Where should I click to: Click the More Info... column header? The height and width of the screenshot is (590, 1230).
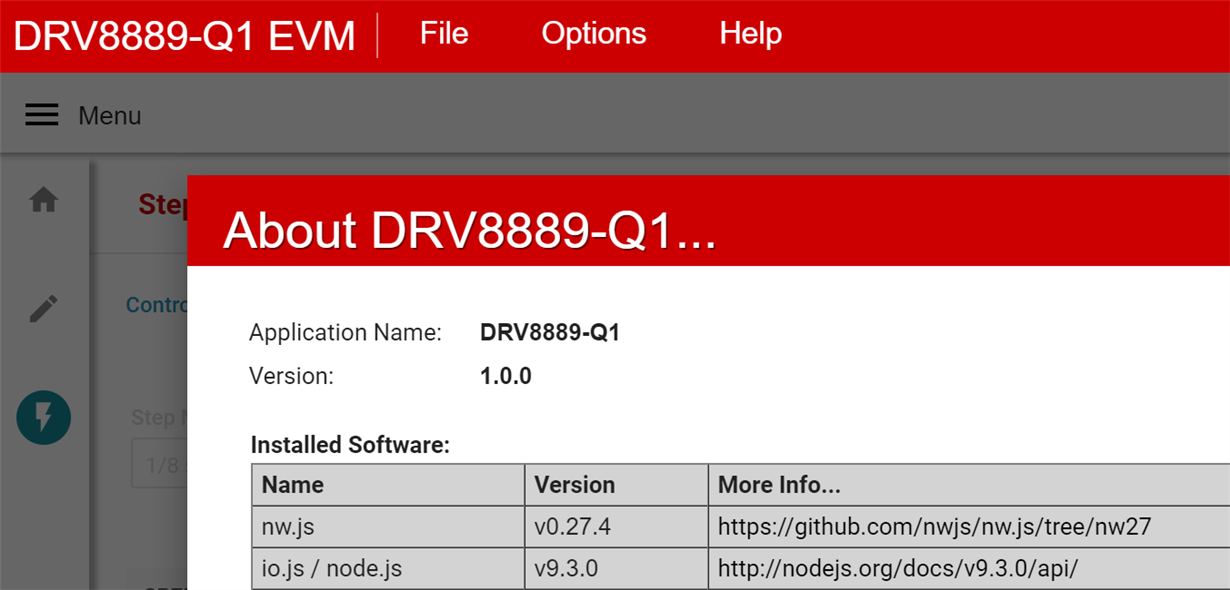click(970, 485)
